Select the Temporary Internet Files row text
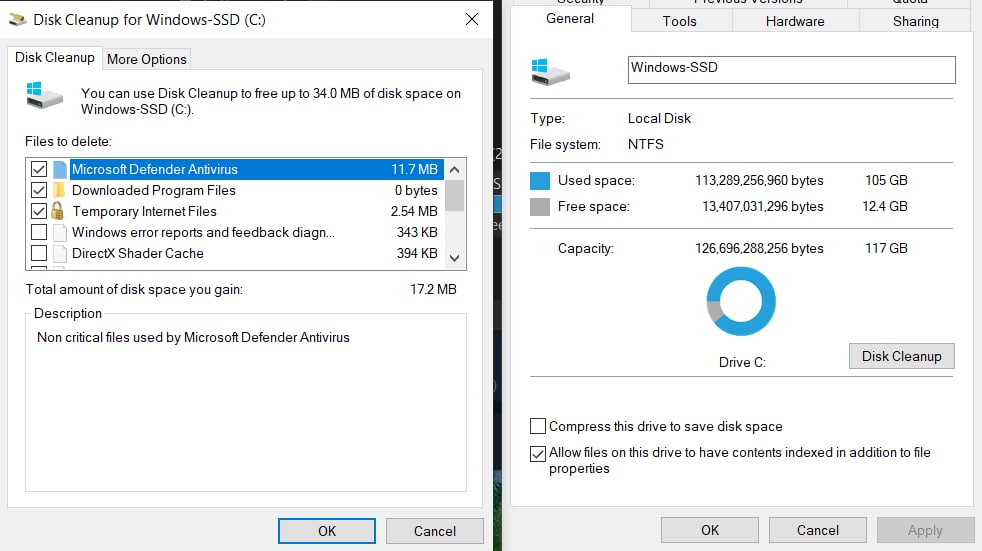This screenshot has height=551, width=982. (x=144, y=212)
